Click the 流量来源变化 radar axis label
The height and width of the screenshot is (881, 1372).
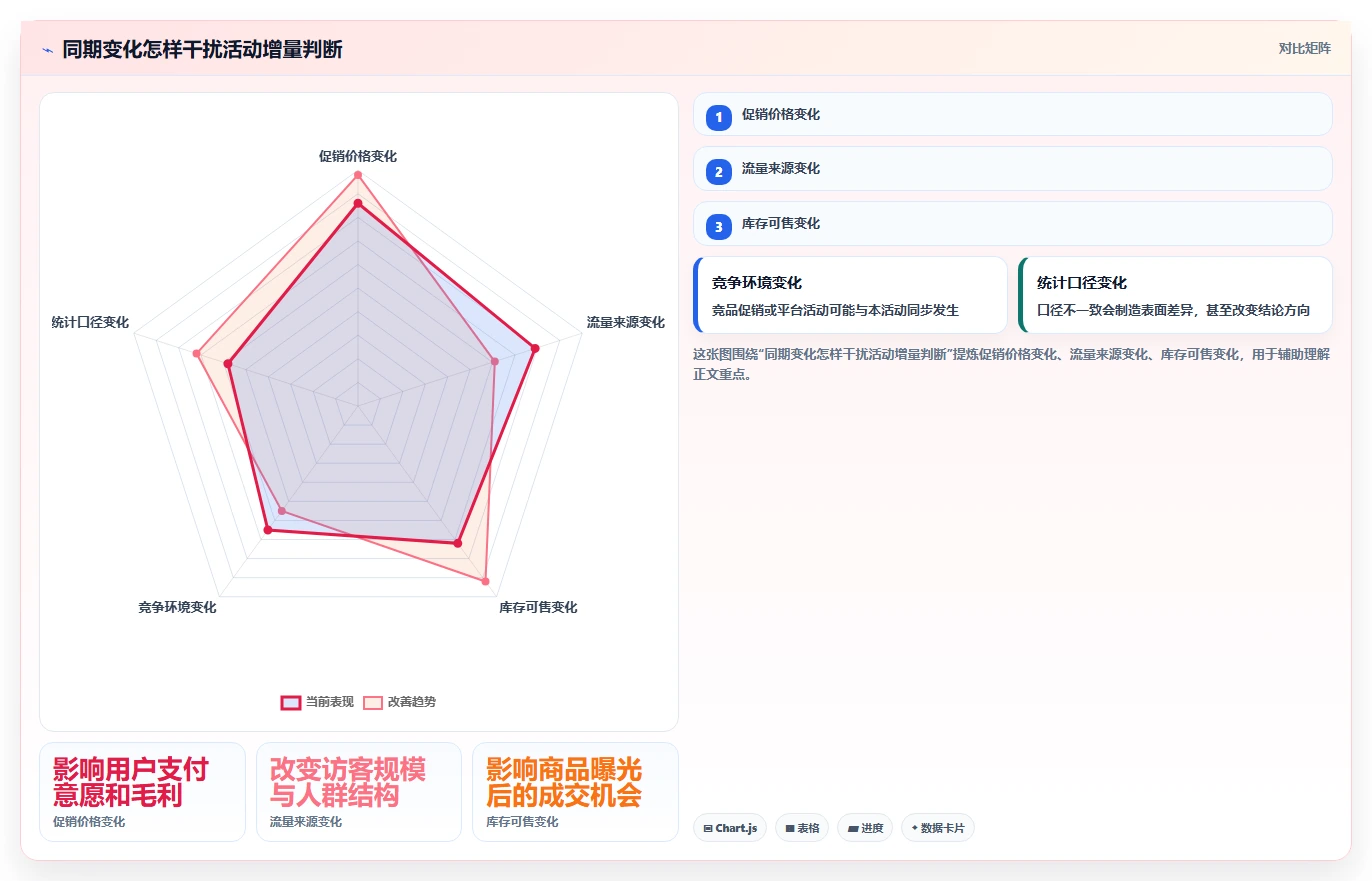625,322
